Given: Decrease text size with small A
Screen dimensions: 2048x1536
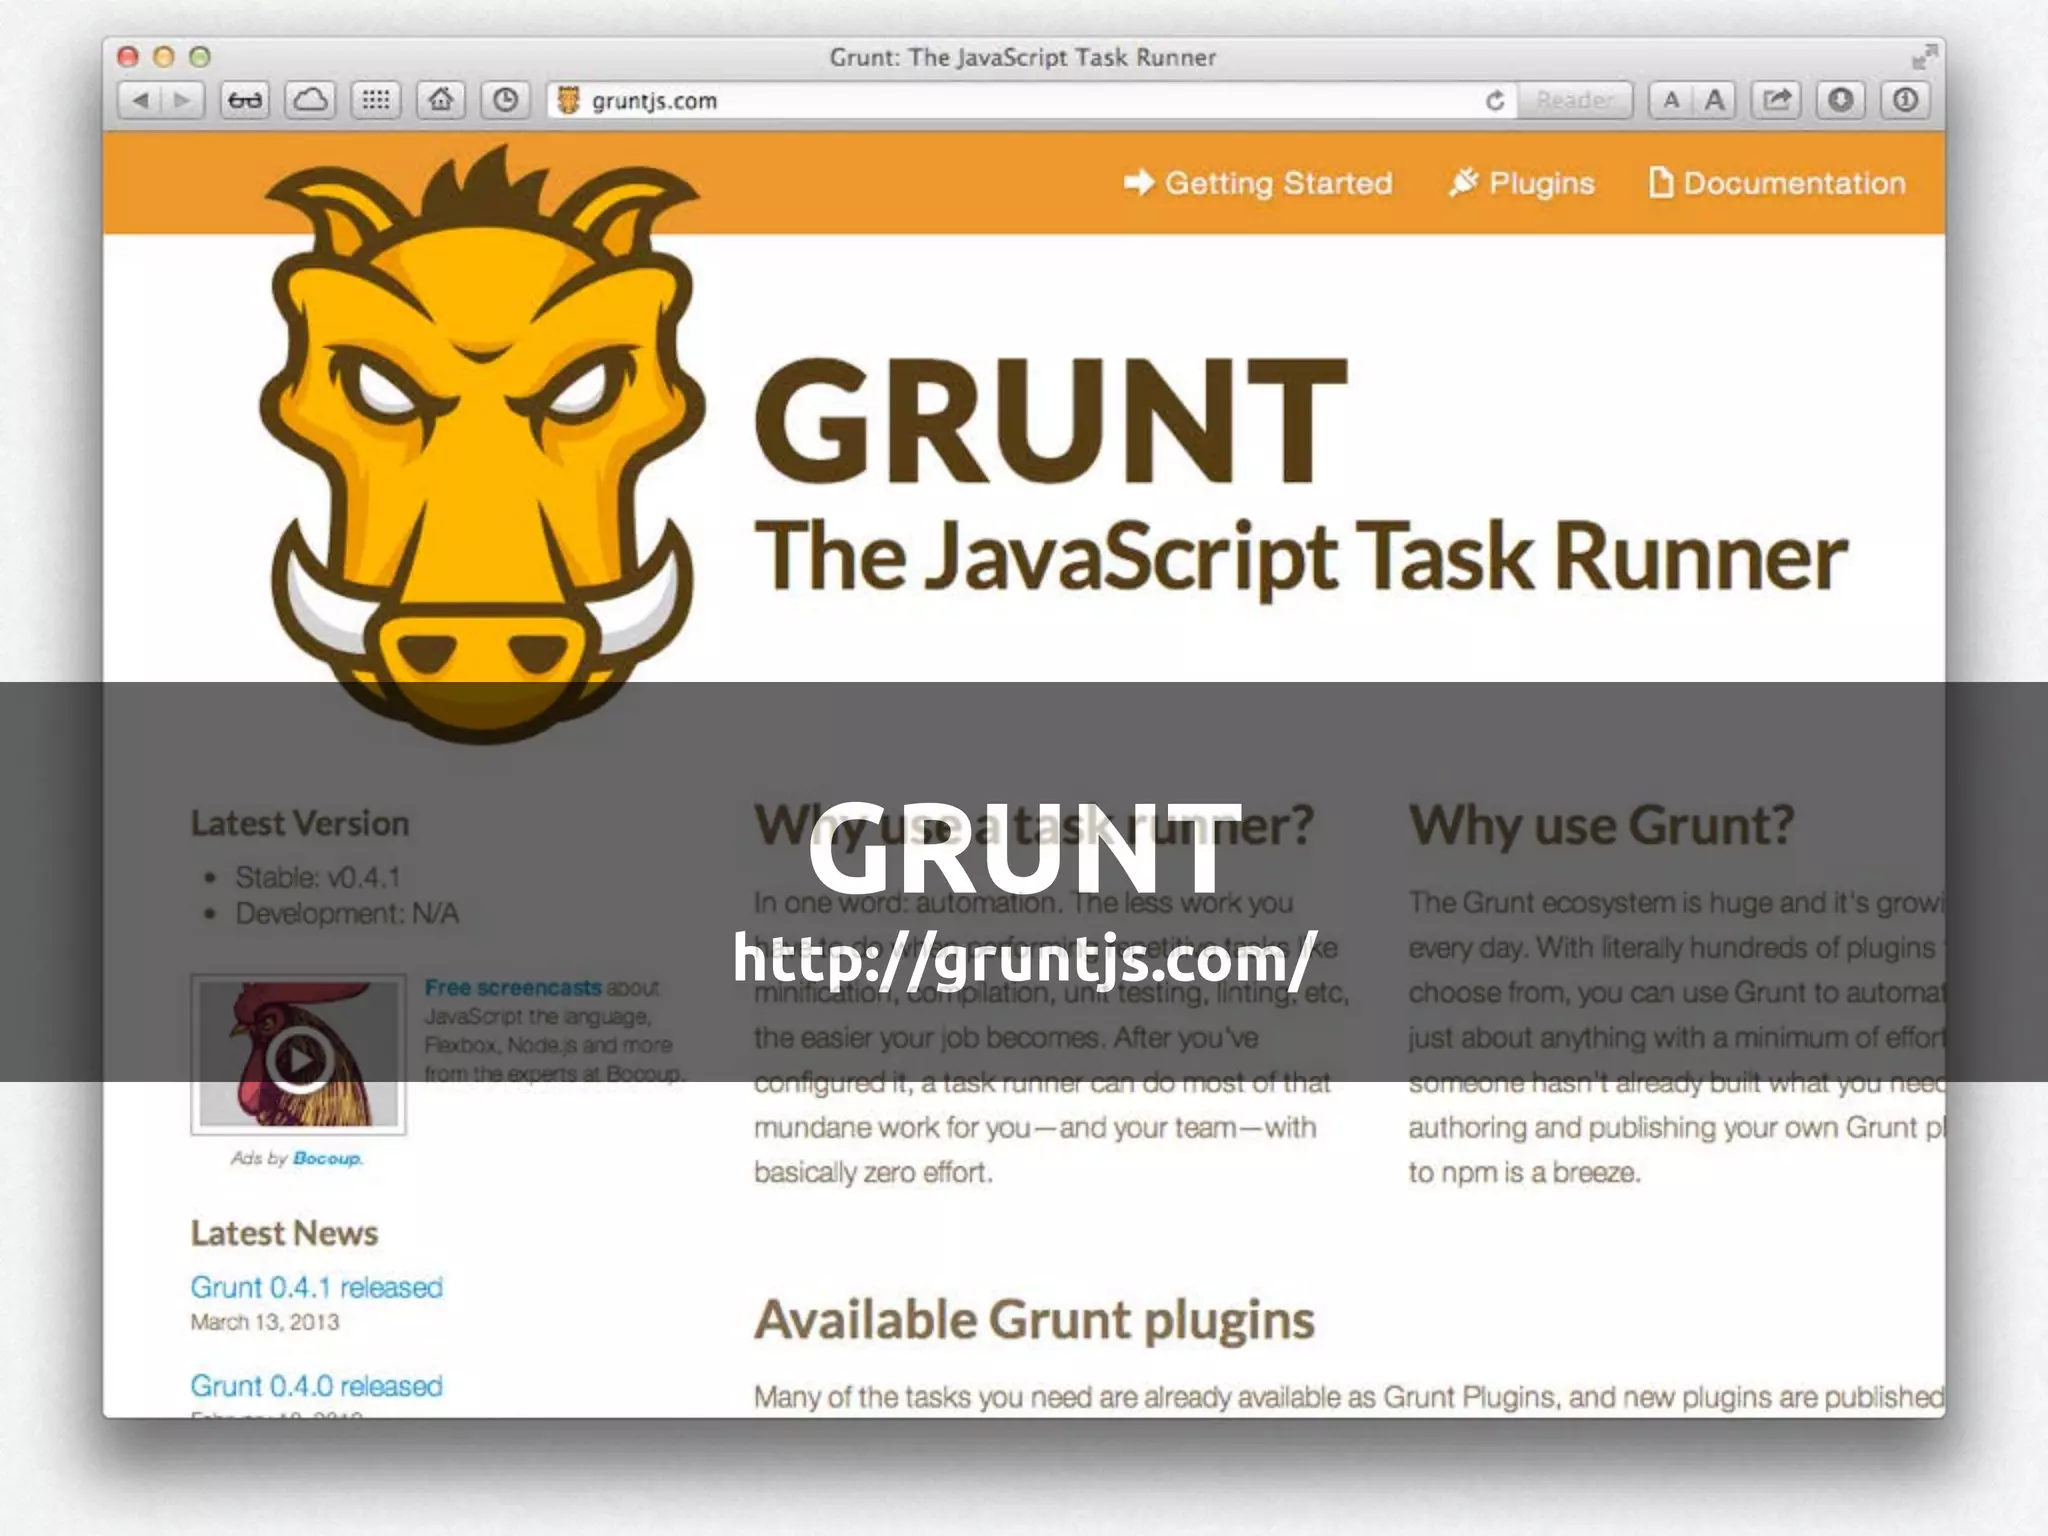Looking at the screenshot, I should (1671, 100).
